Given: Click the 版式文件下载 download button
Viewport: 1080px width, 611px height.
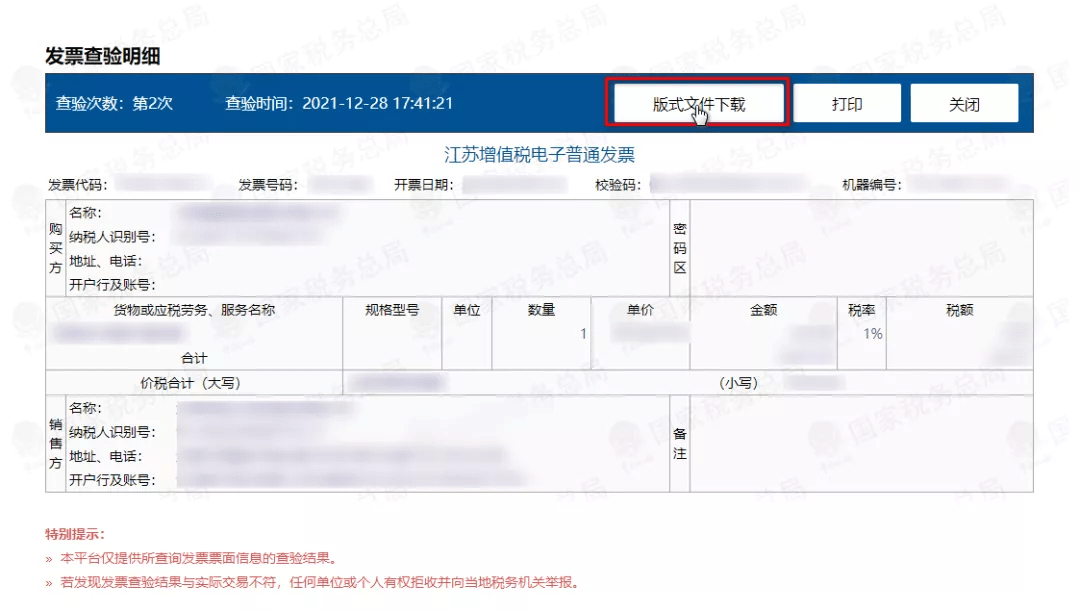Looking at the screenshot, I should pos(698,104).
